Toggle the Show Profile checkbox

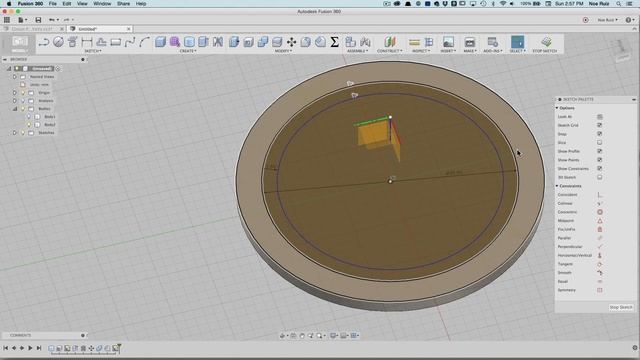pos(600,151)
